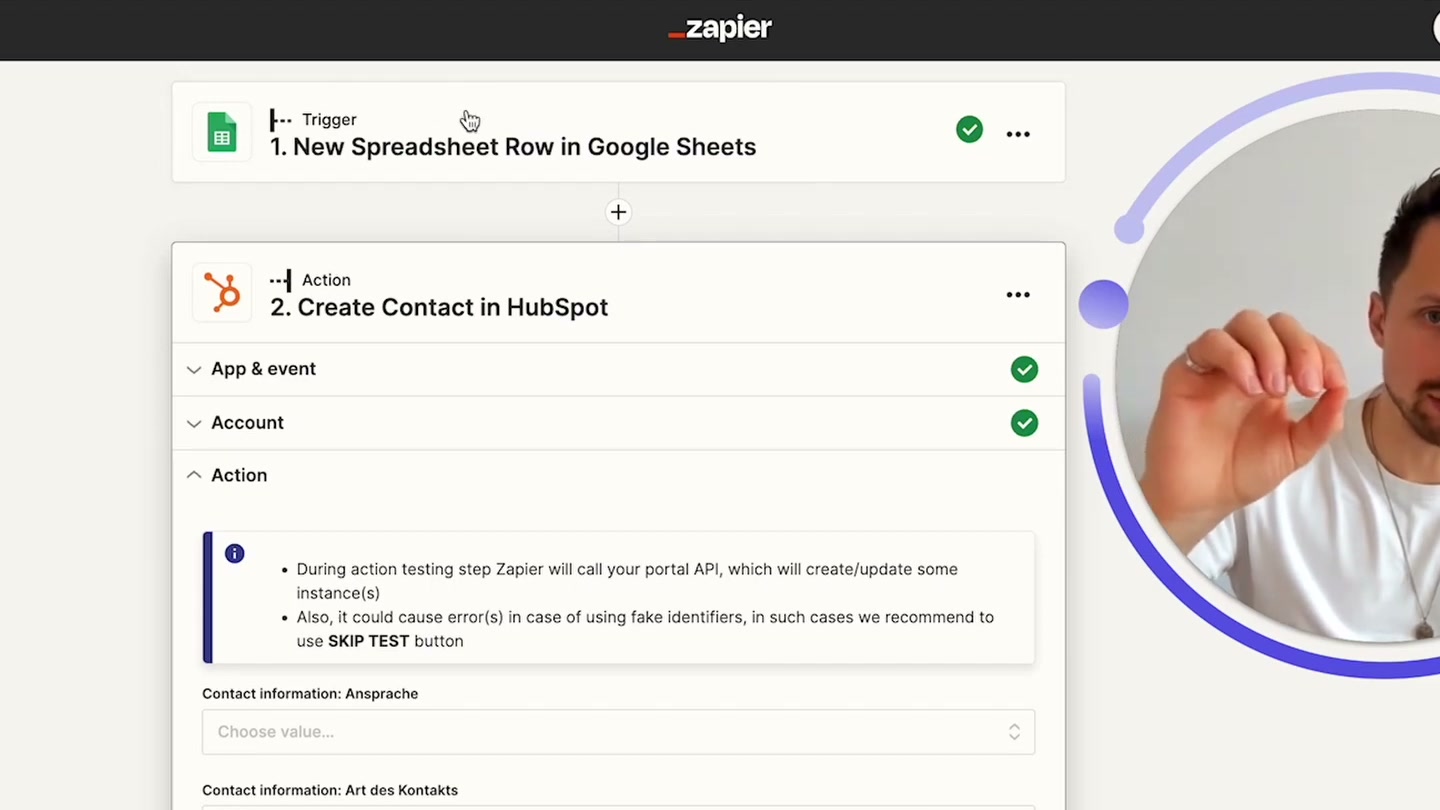Open the step named New Spreadsheet Row in Google Sheets

pos(513,146)
